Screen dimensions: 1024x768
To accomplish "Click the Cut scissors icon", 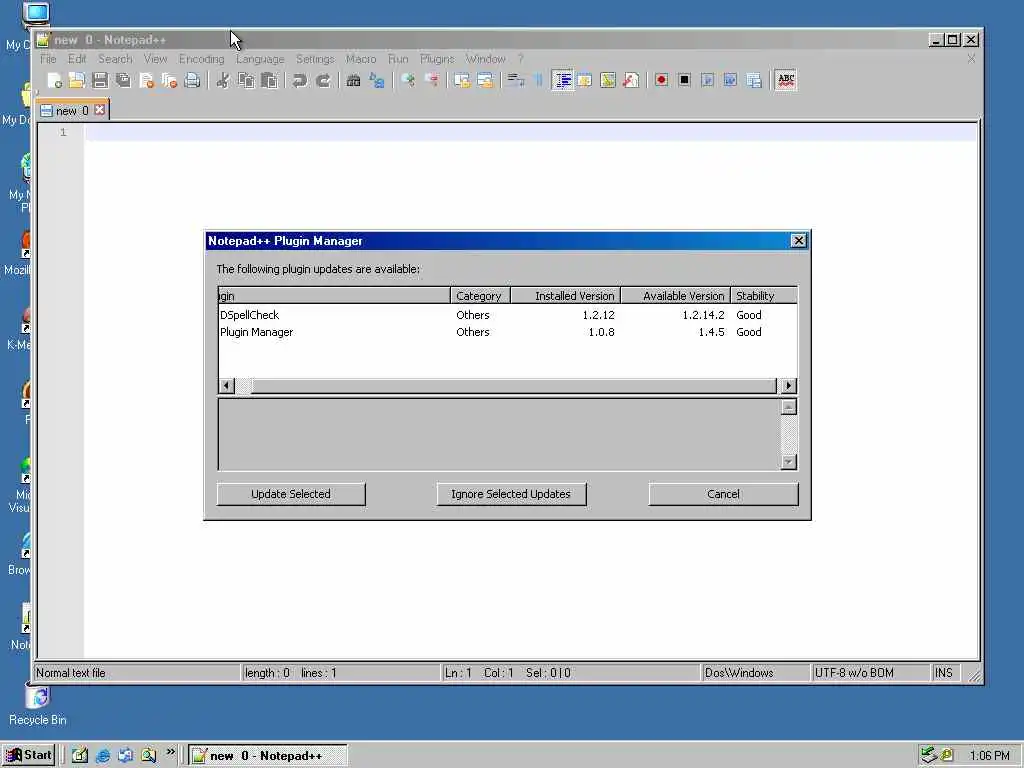I will pyautogui.click(x=223, y=80).
